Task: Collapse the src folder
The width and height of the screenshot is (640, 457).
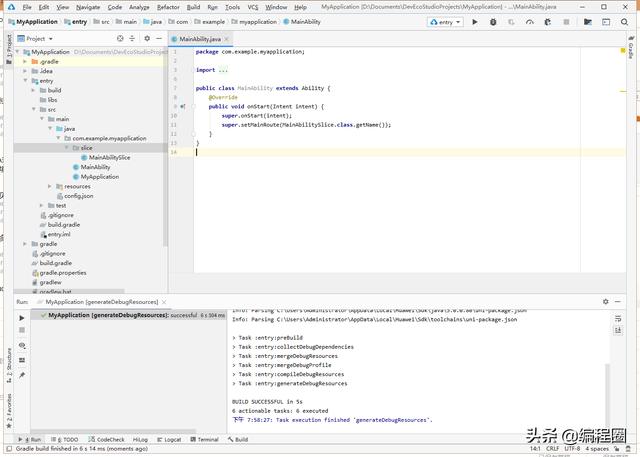Action: coord(33,109)
